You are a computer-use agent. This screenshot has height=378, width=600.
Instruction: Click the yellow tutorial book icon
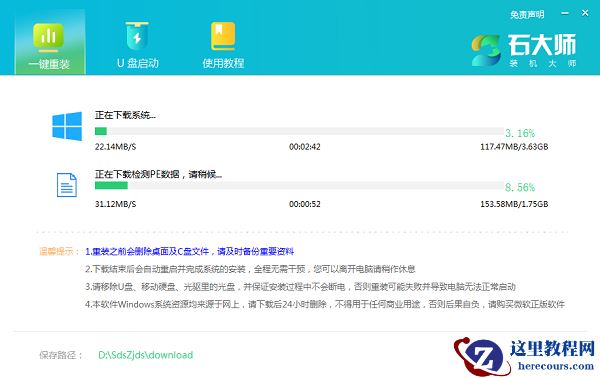(223, 36)
